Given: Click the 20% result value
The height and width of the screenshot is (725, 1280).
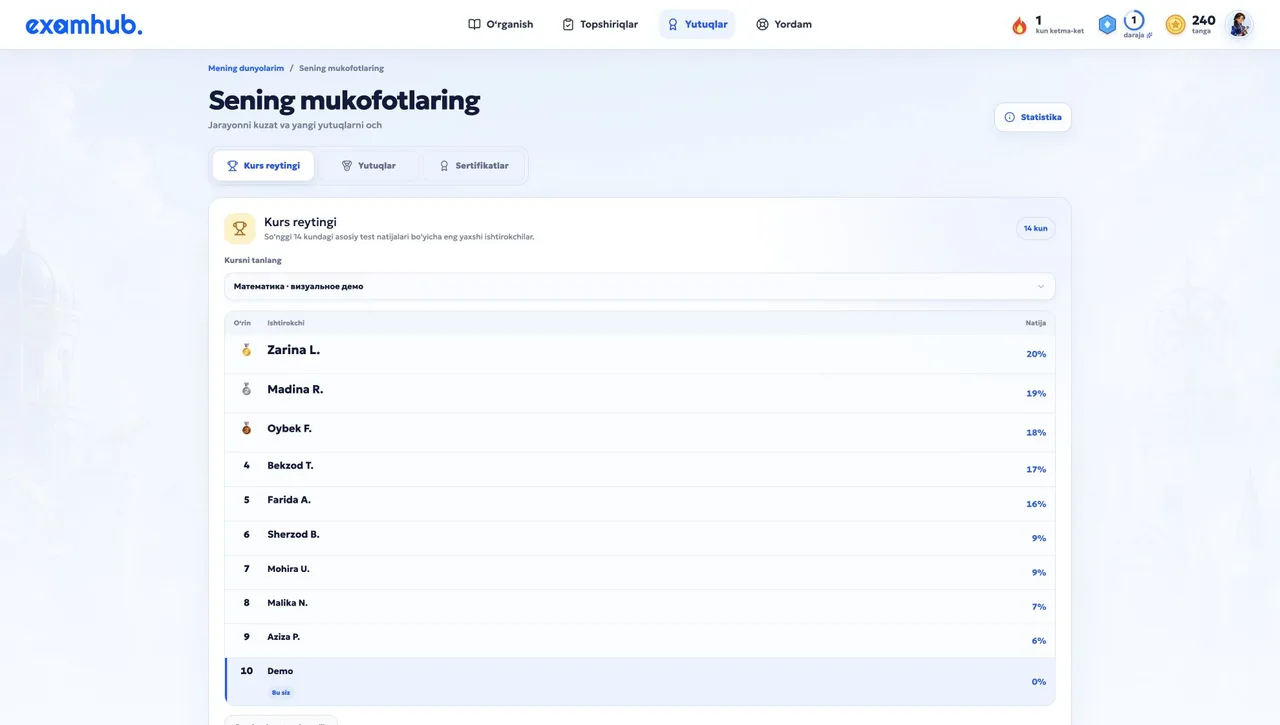Looking at the screenshot, I should coord(1036,354).
